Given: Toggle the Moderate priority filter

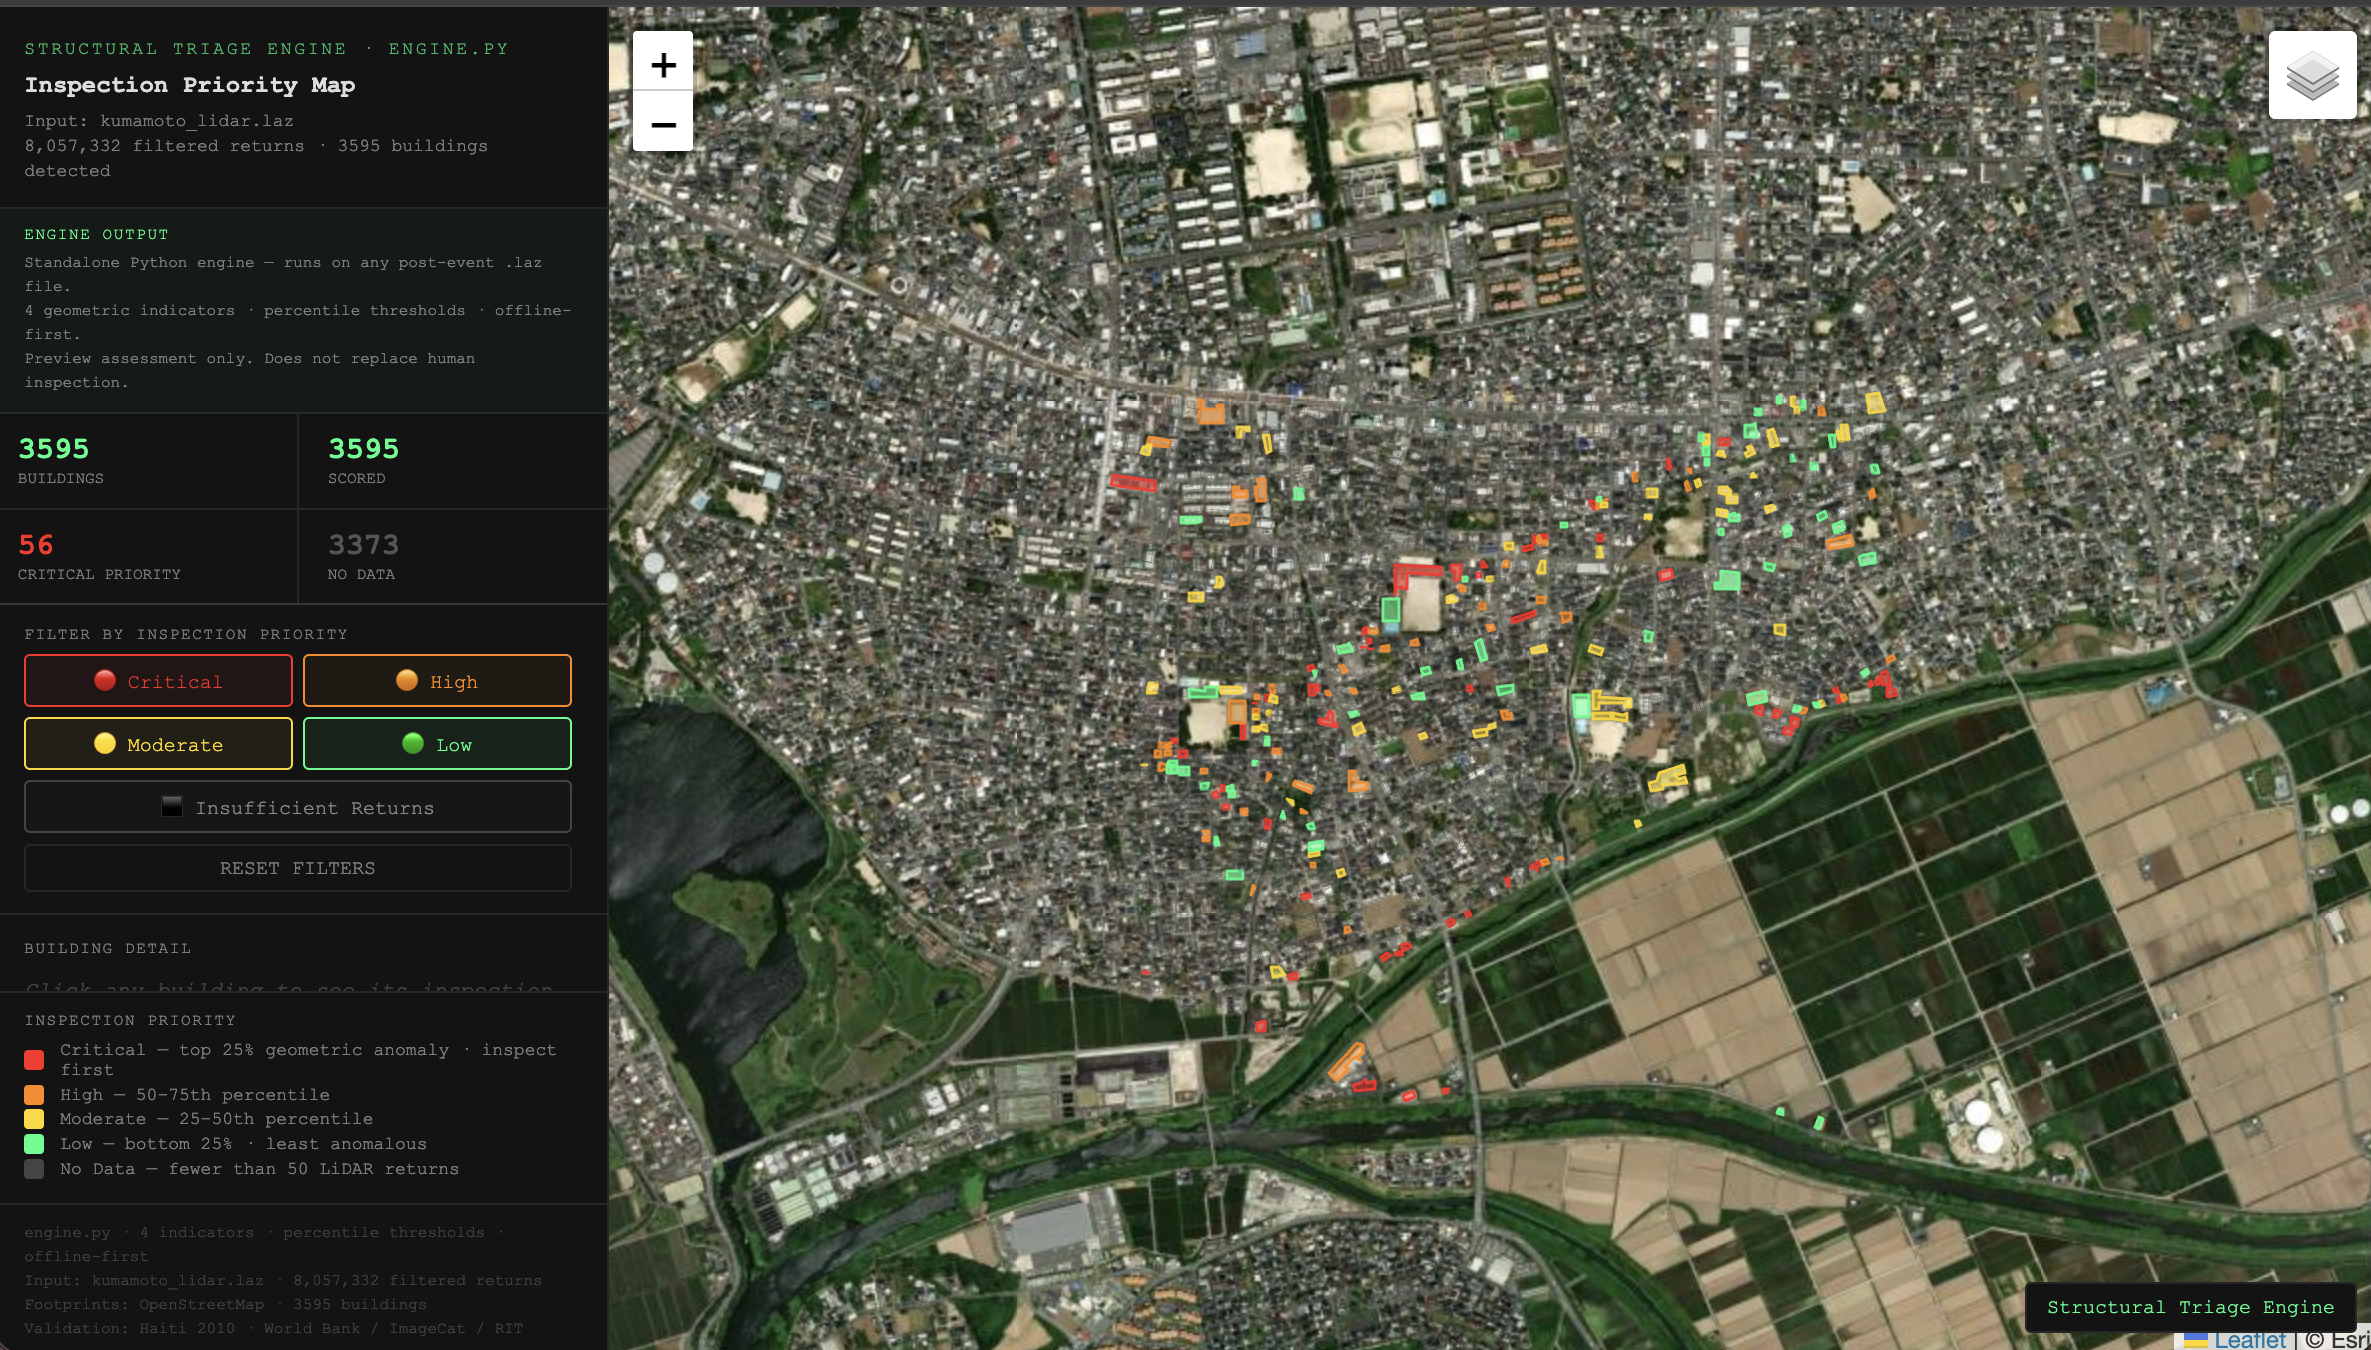Looking at the screenshot, I should 158,744.
